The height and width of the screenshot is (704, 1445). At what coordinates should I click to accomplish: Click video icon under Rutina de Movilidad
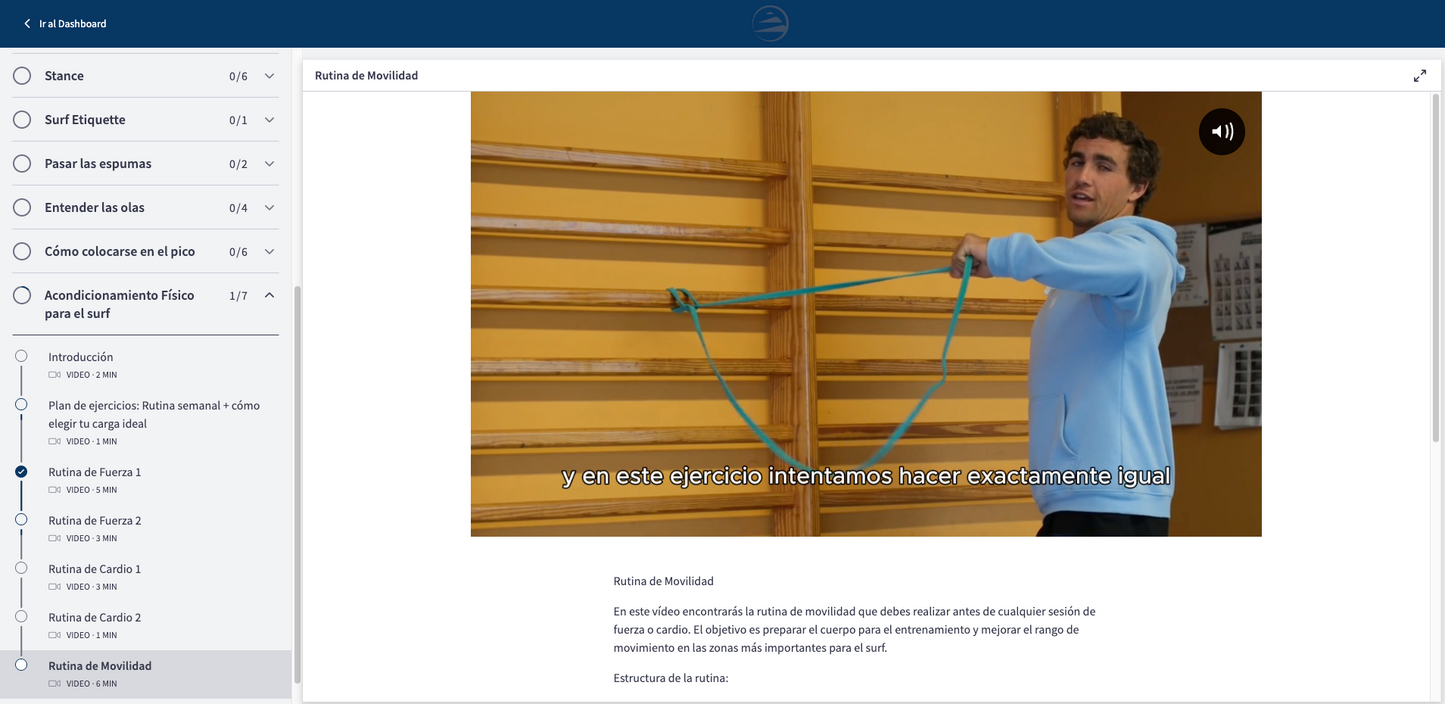point(54,684)
